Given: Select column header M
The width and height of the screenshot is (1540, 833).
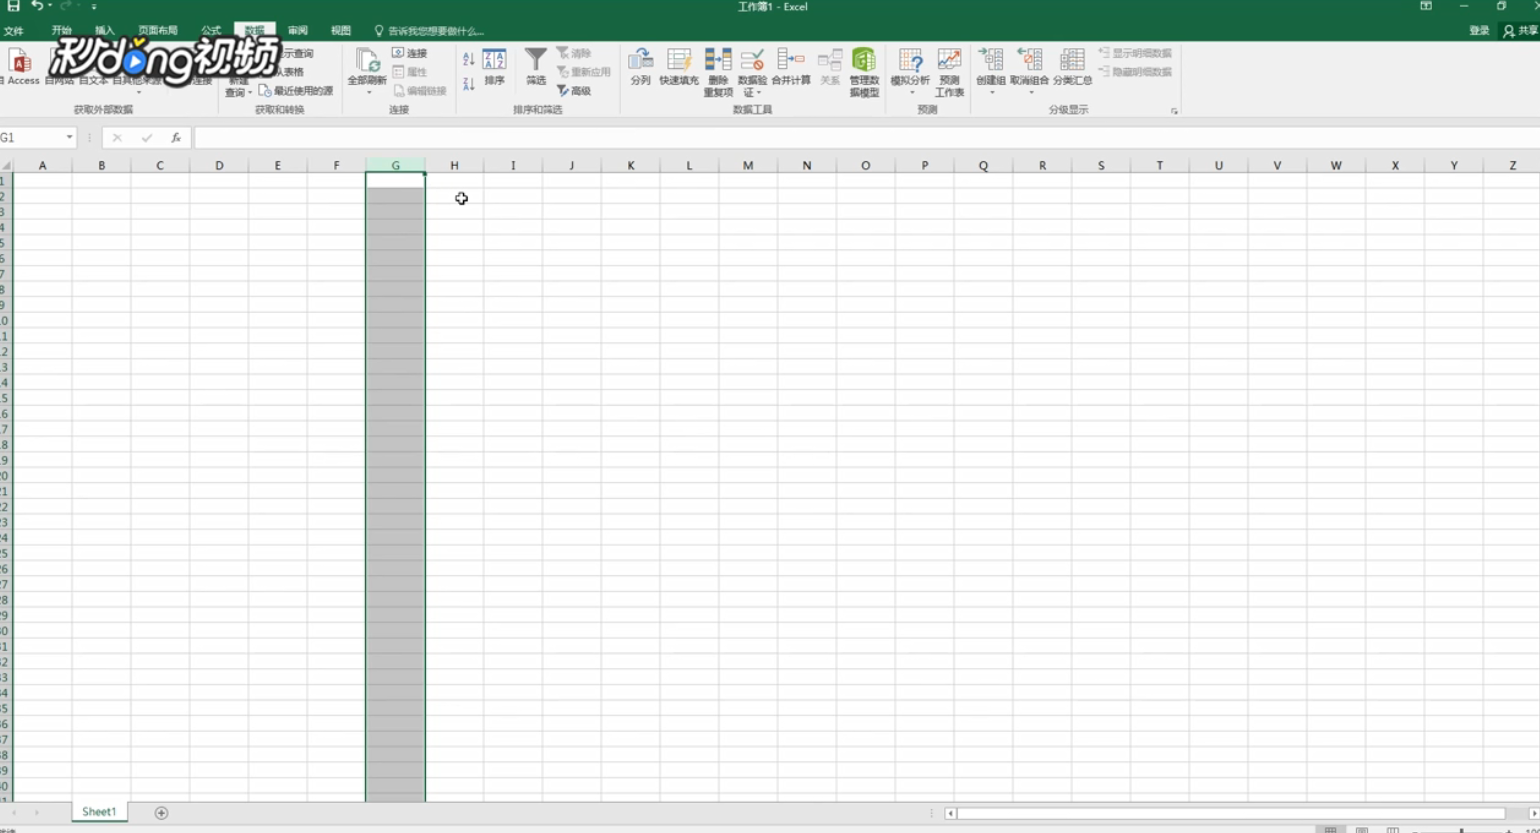Looking at the screenshot, I should [x=748, y=165].
